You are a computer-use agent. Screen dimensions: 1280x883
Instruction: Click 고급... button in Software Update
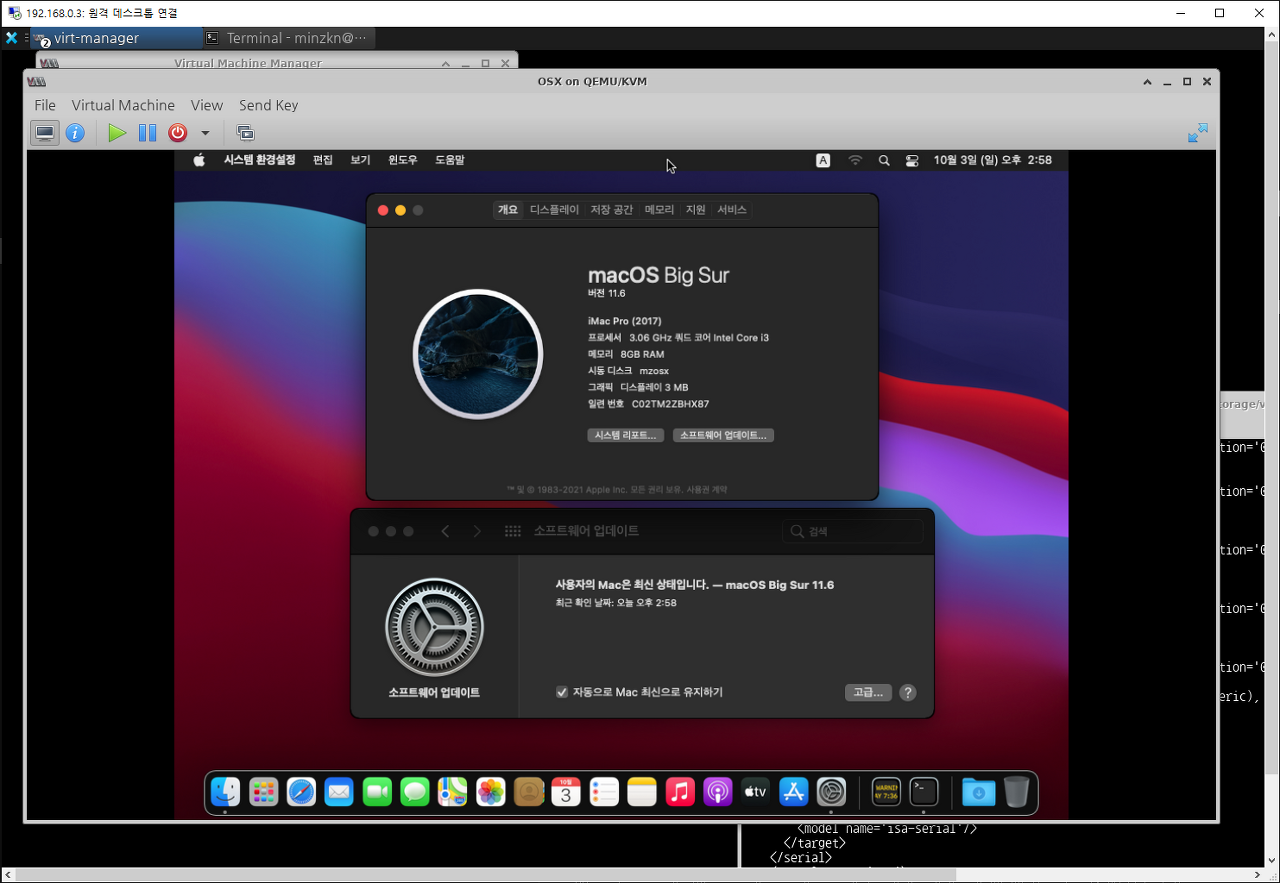[867, 692]
